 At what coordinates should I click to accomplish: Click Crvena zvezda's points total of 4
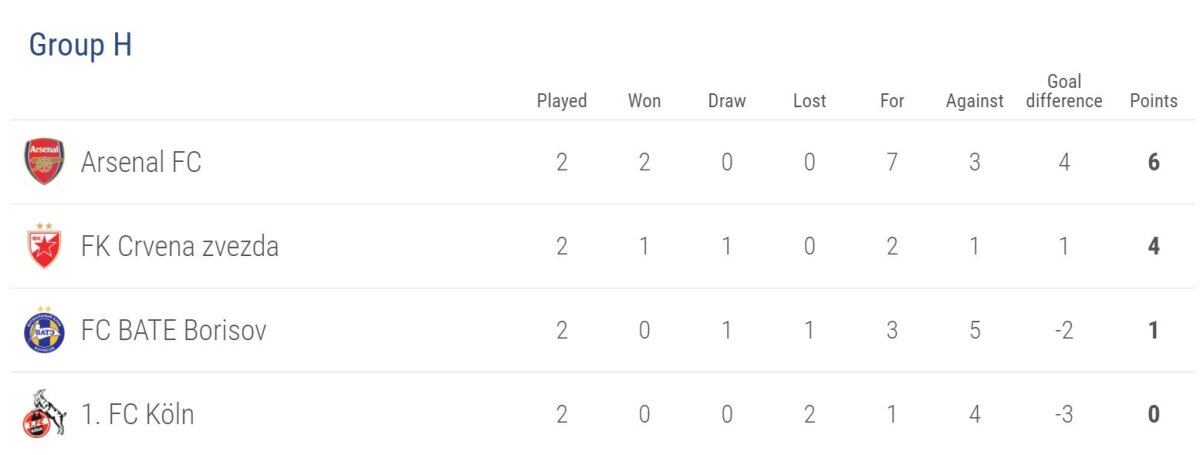click(x=1154, y=246)
